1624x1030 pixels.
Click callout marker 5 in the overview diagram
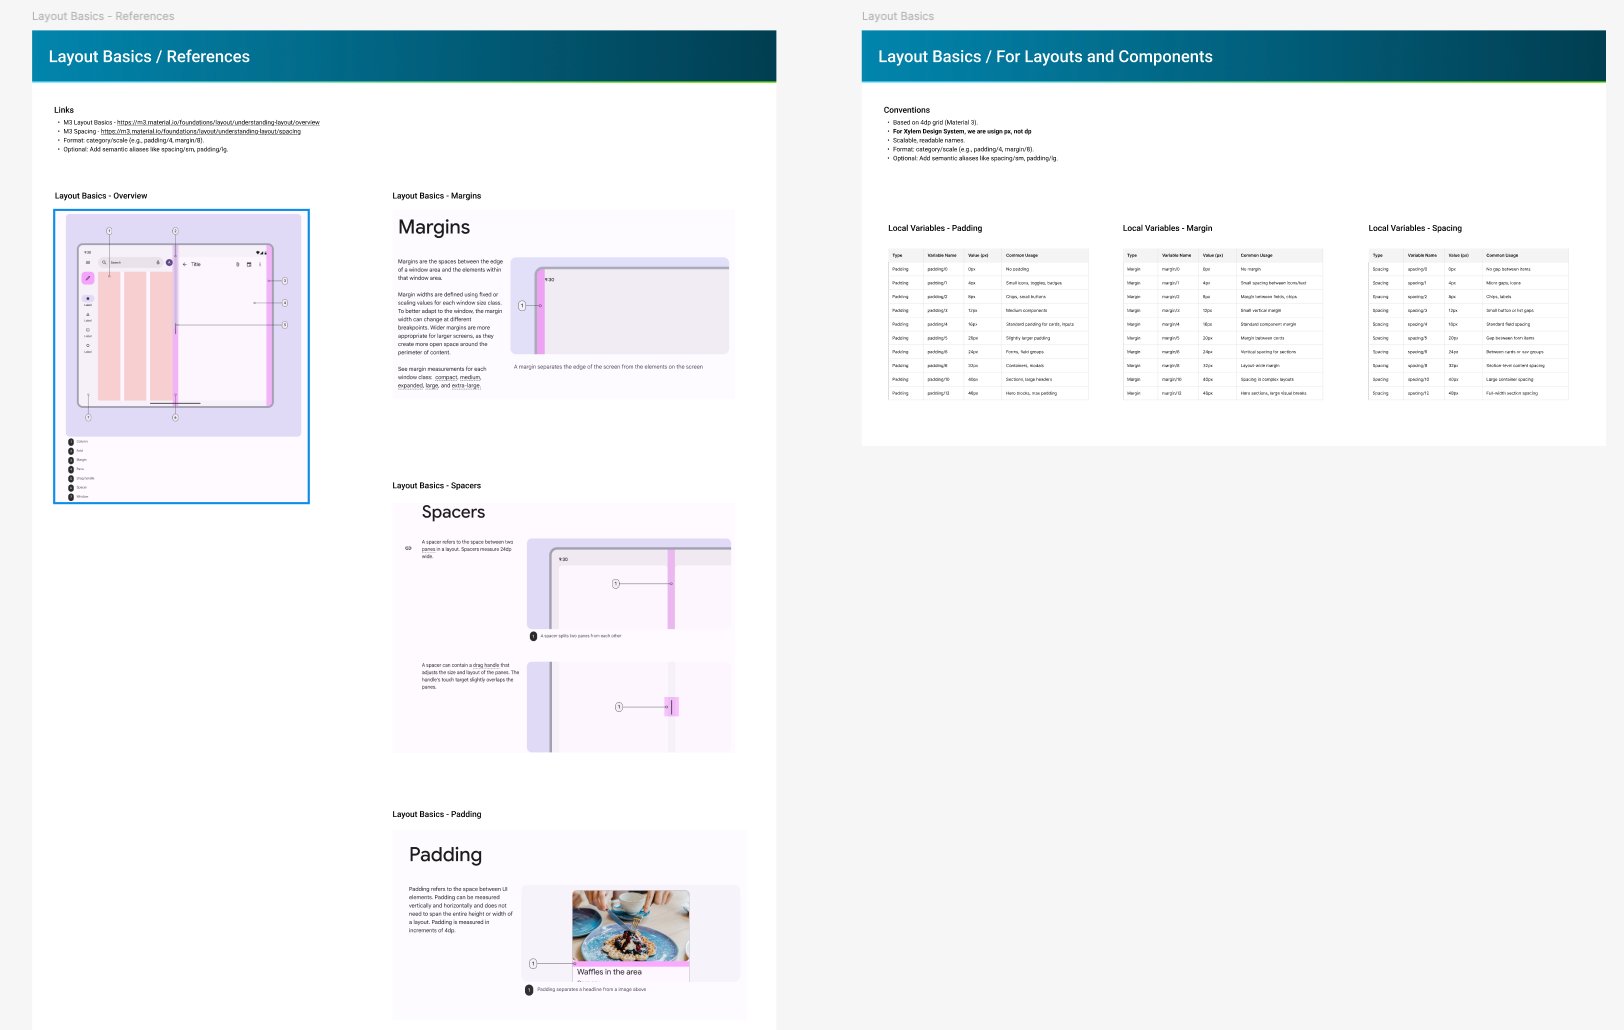285,324
